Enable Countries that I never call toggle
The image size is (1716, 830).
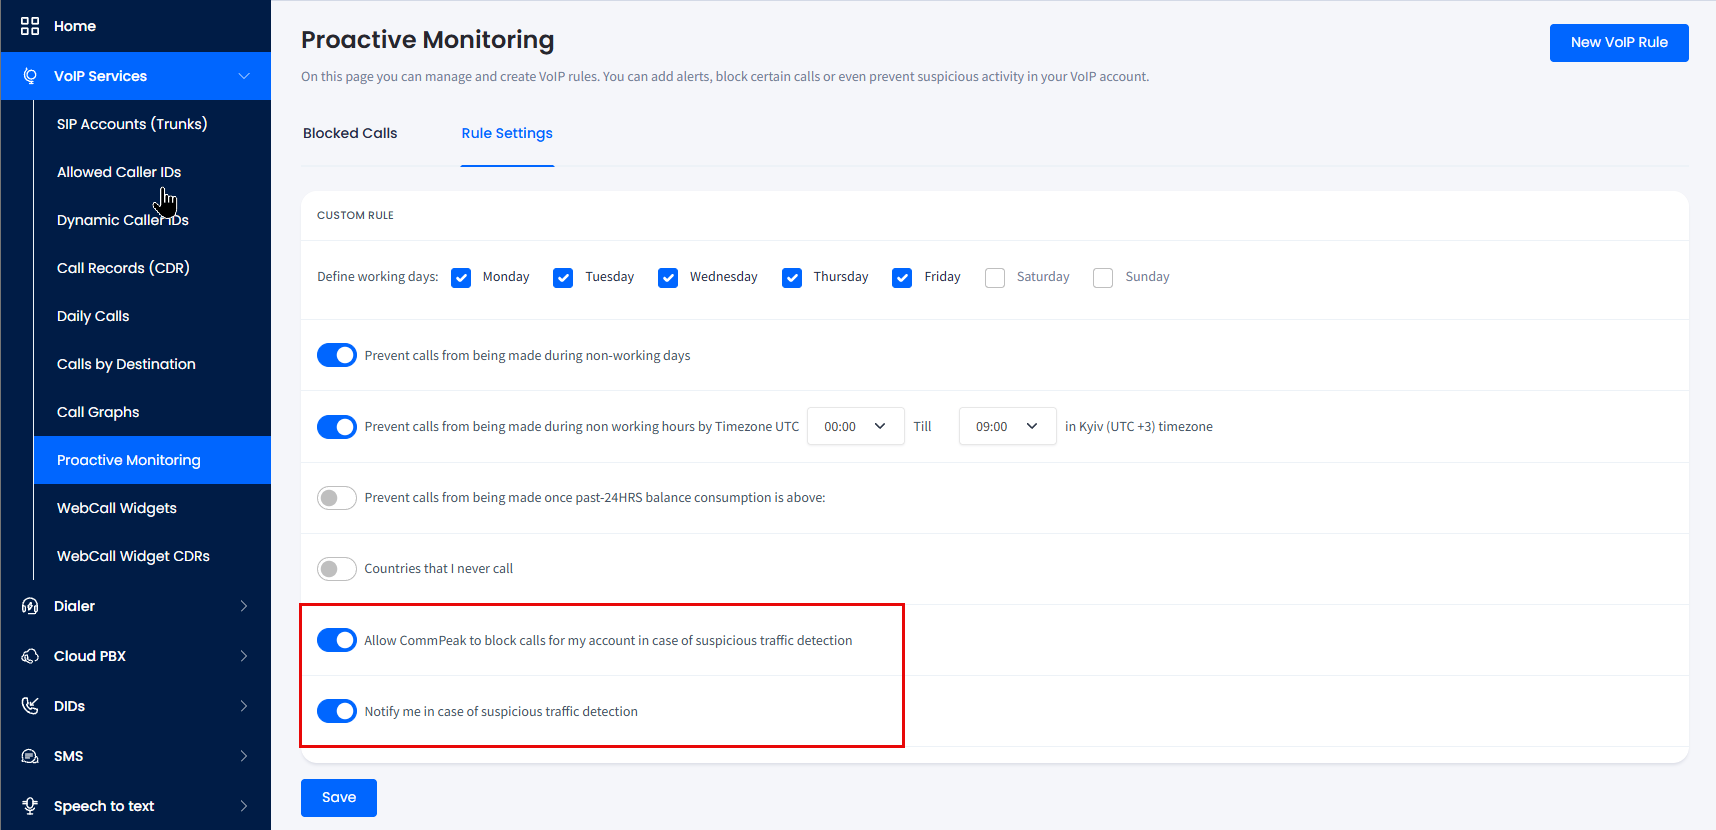coord(337,569)
